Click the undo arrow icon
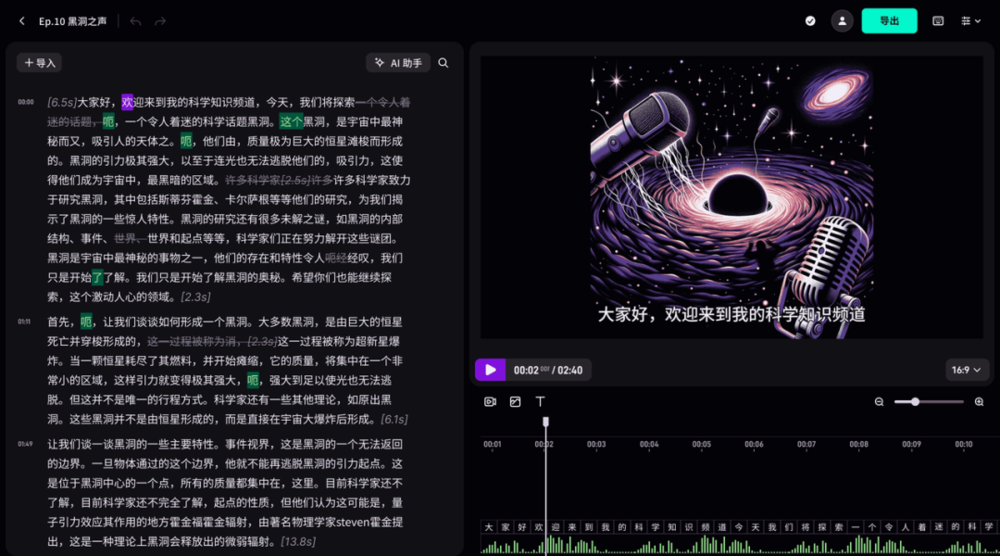Viewport: 1000px width, 556px height. (x=136, y=21)
